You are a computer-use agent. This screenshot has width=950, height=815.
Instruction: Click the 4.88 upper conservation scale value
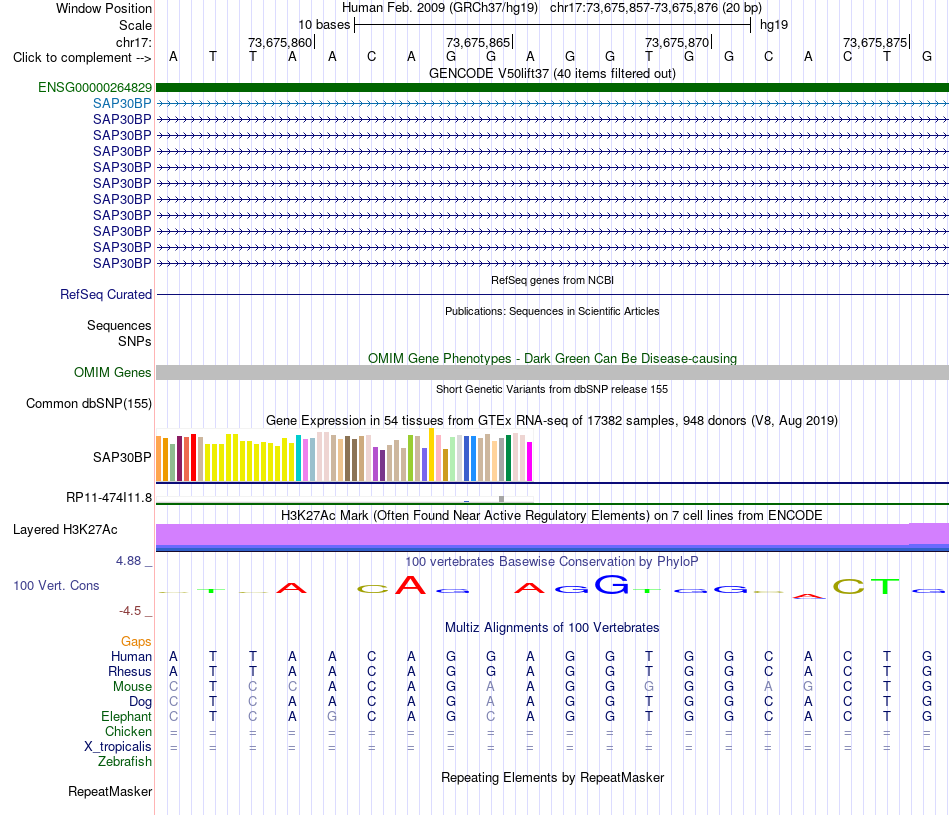point(128,561)
